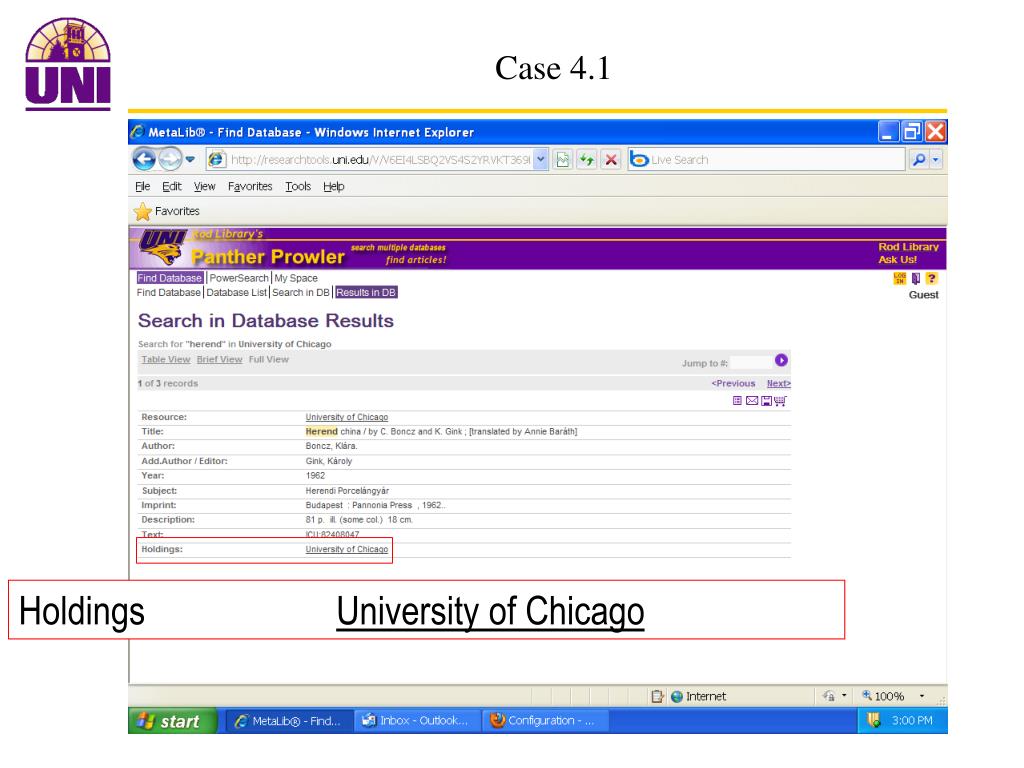
Task: Click the imprint 'Budapest : Pannonia Press'
Action: [x=359, y=505]
